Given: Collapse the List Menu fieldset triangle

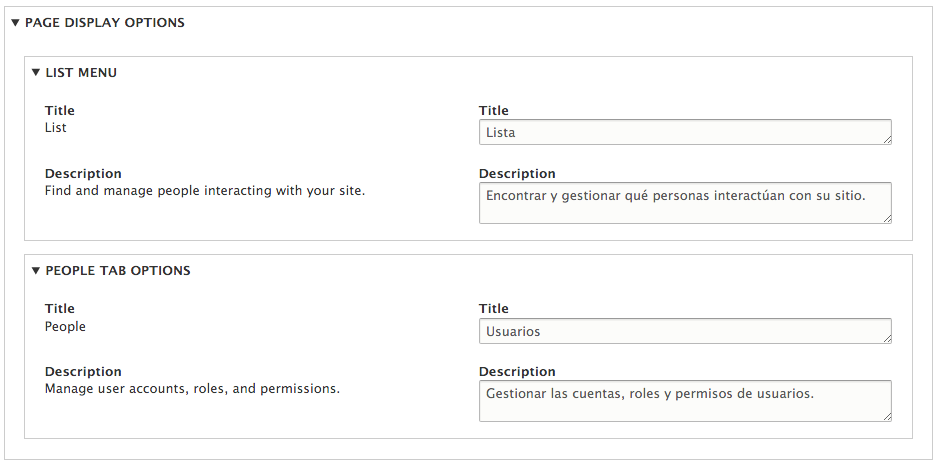Looking at the screenshot, I should click(36, 73).
